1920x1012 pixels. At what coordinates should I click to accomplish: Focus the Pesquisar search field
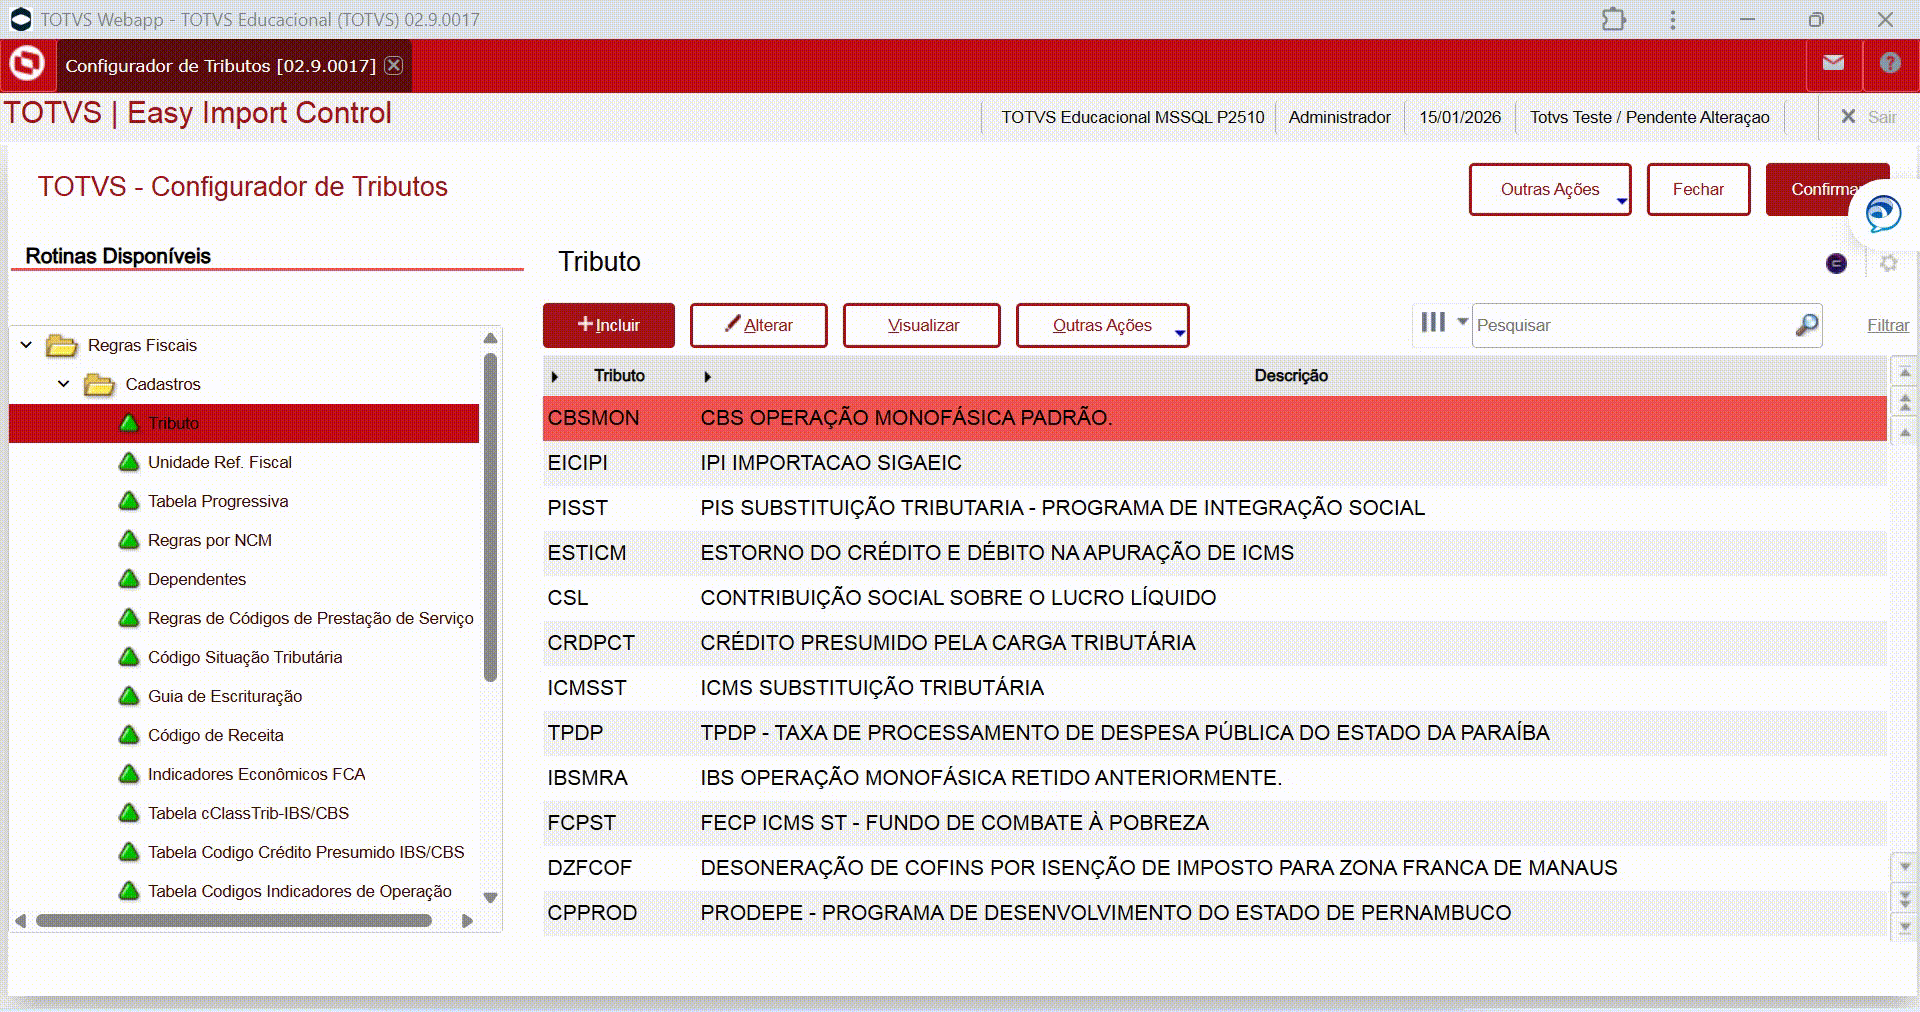point(1634,325)
